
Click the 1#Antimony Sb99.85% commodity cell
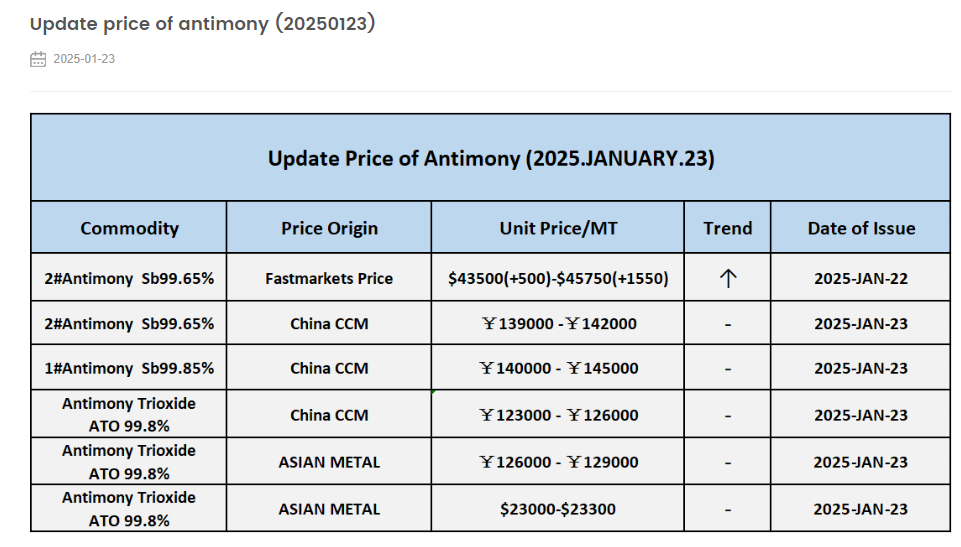coord(129,368)
